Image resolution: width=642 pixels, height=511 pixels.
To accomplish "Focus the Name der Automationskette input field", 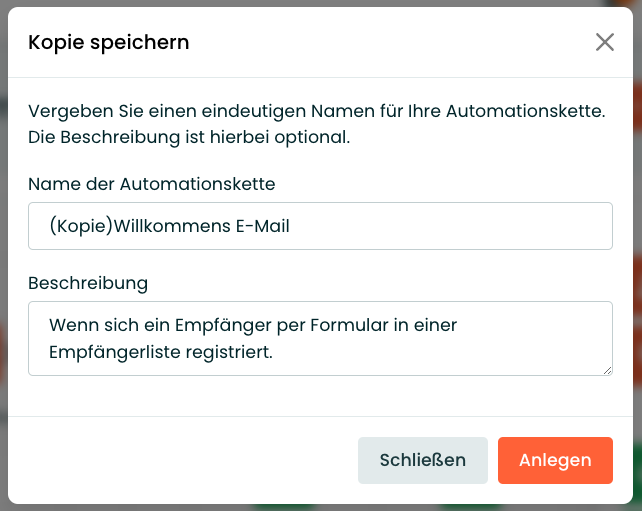I will [320, 226].
